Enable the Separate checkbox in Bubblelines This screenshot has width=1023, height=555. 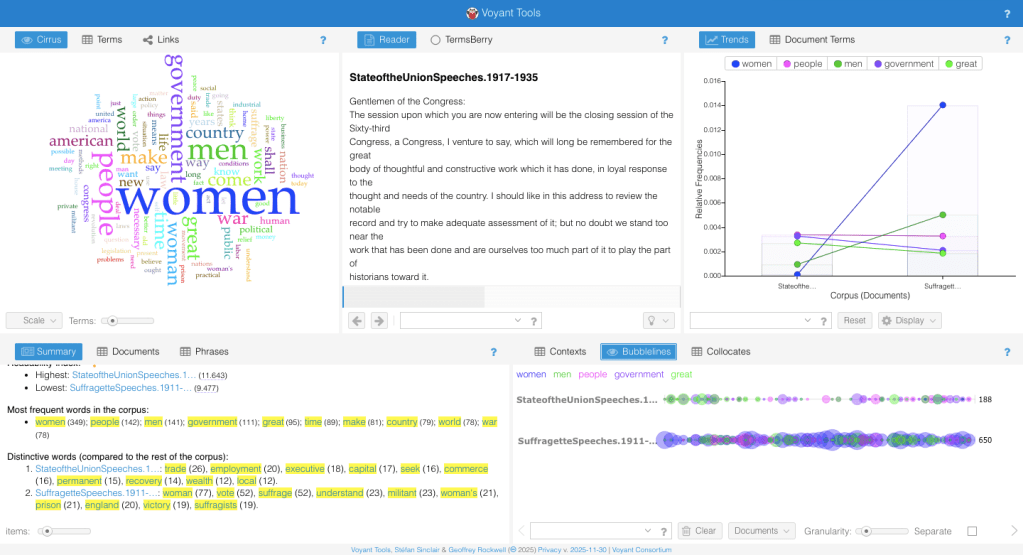tap(972, 531)
